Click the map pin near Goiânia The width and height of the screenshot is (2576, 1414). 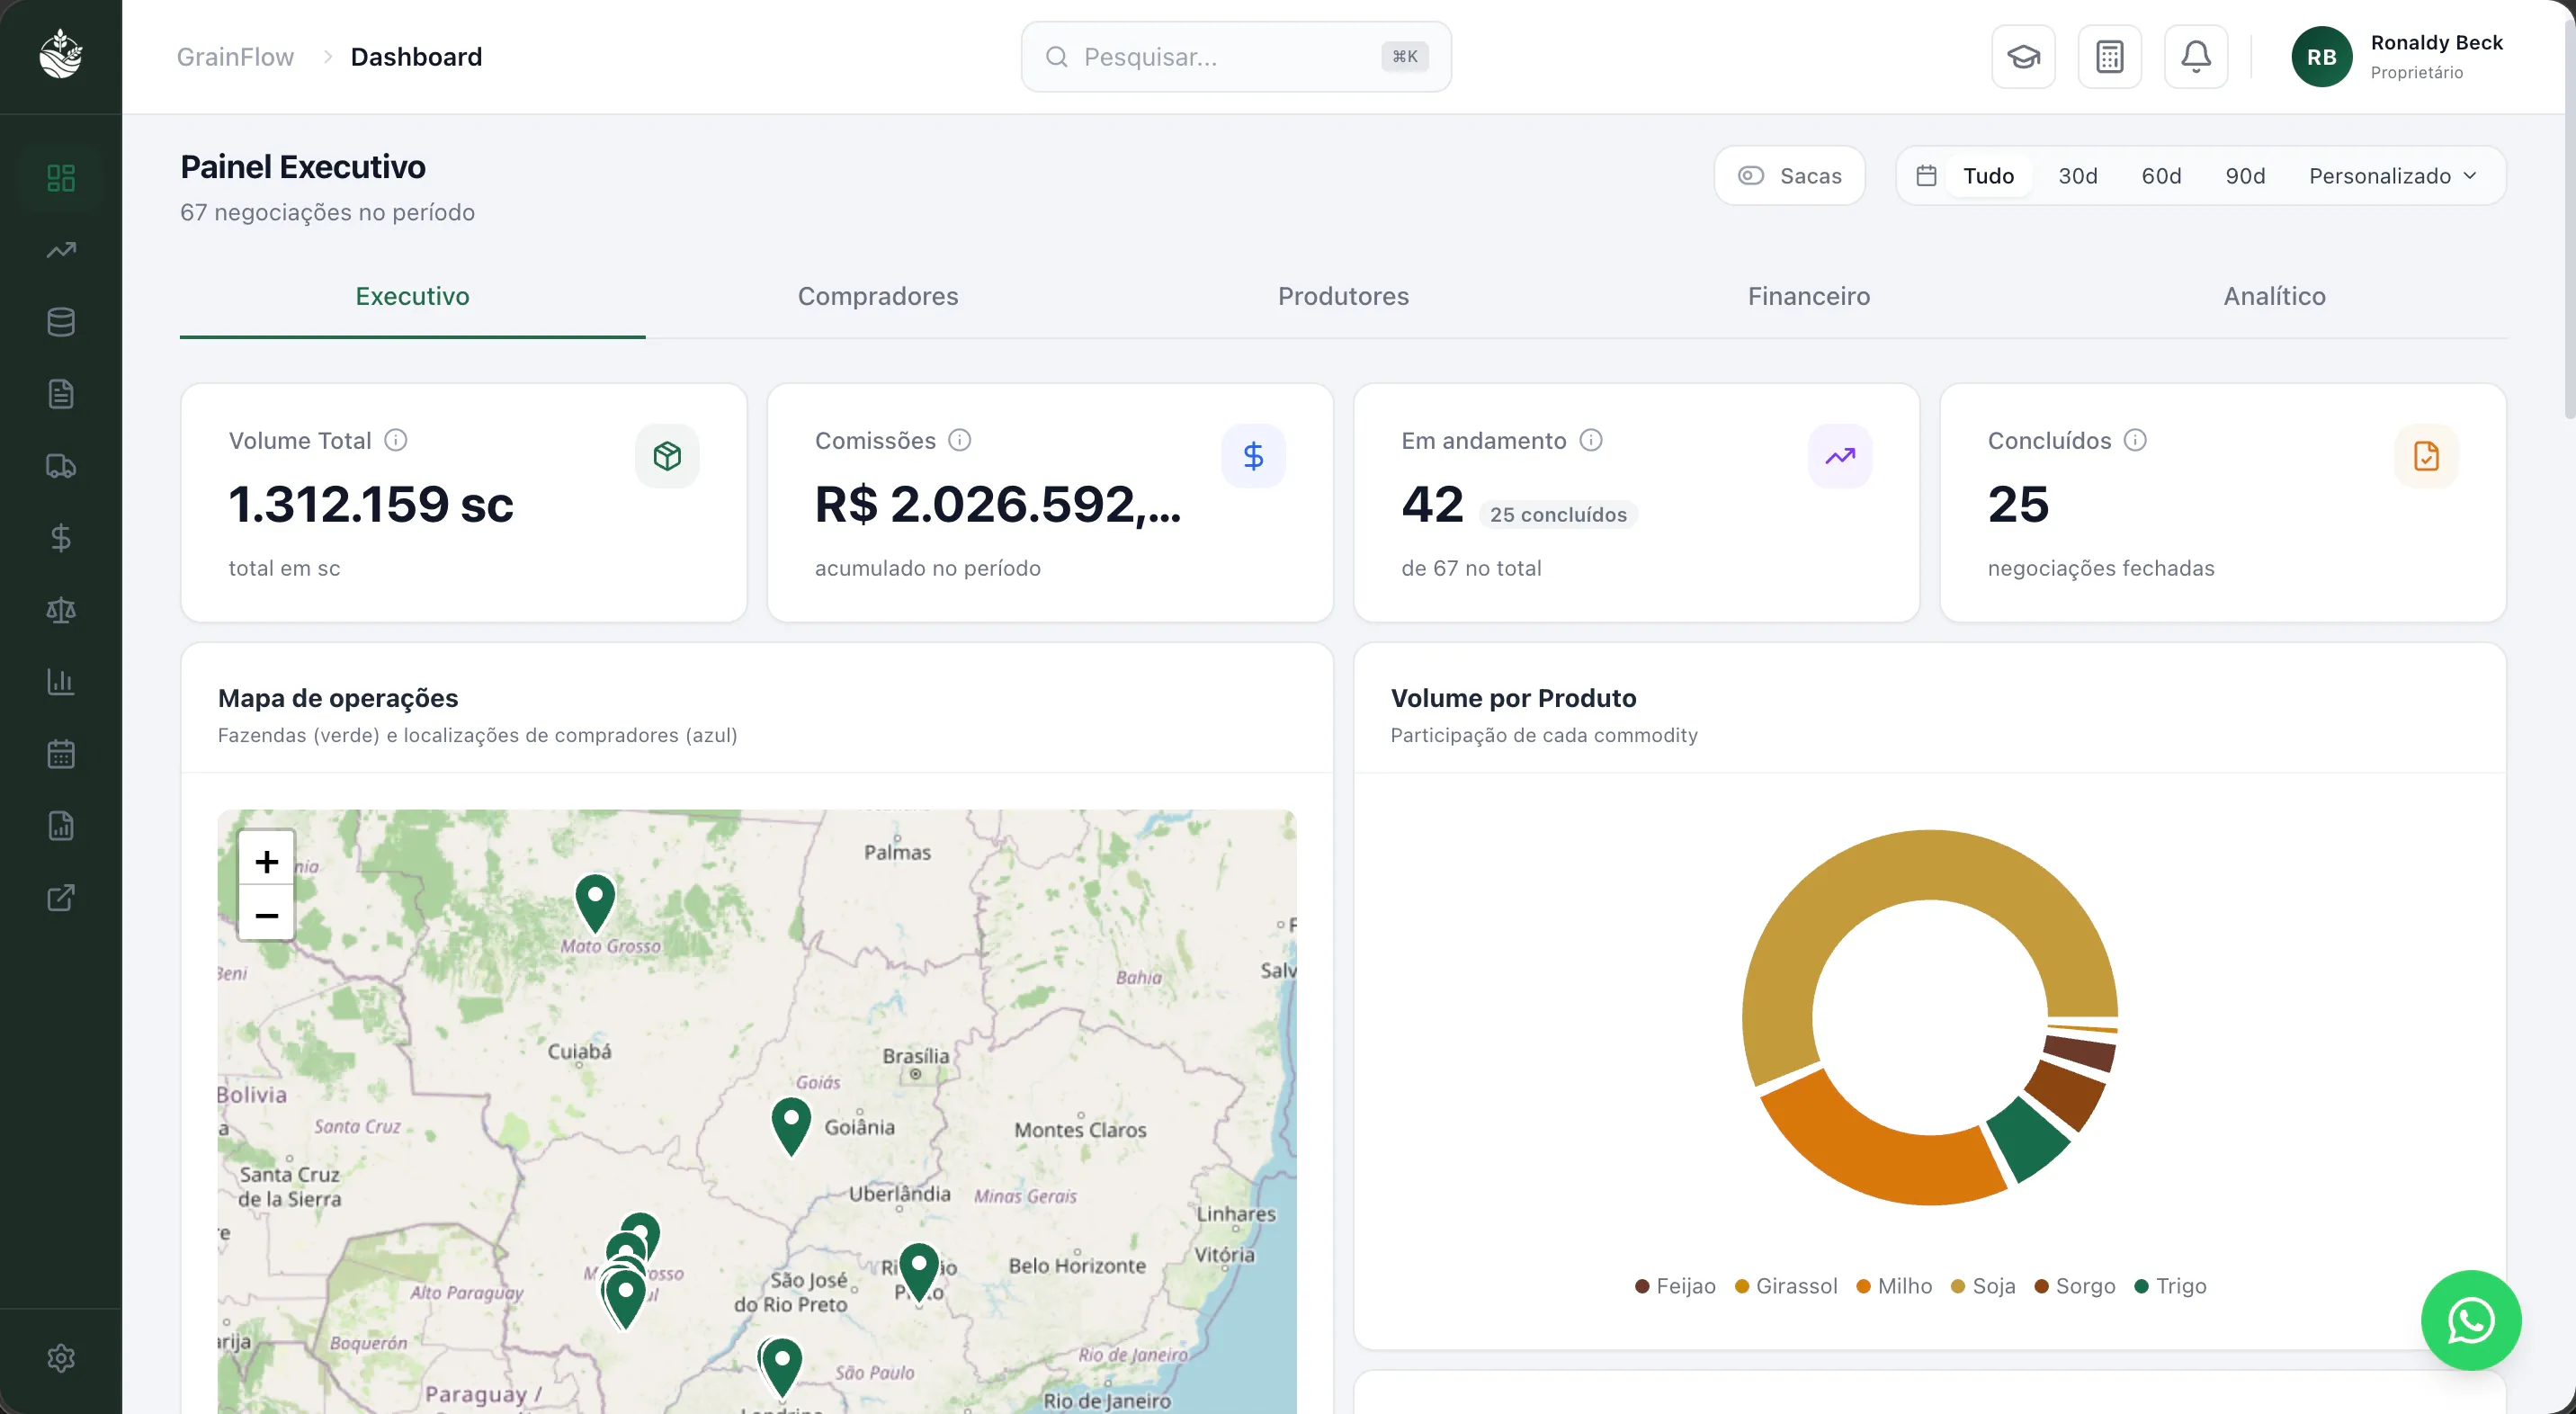click(791, 1126)
